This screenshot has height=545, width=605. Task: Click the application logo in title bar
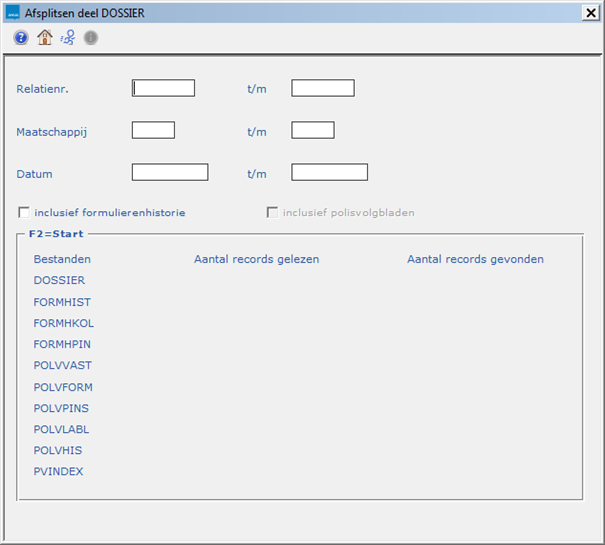[13, 12]
